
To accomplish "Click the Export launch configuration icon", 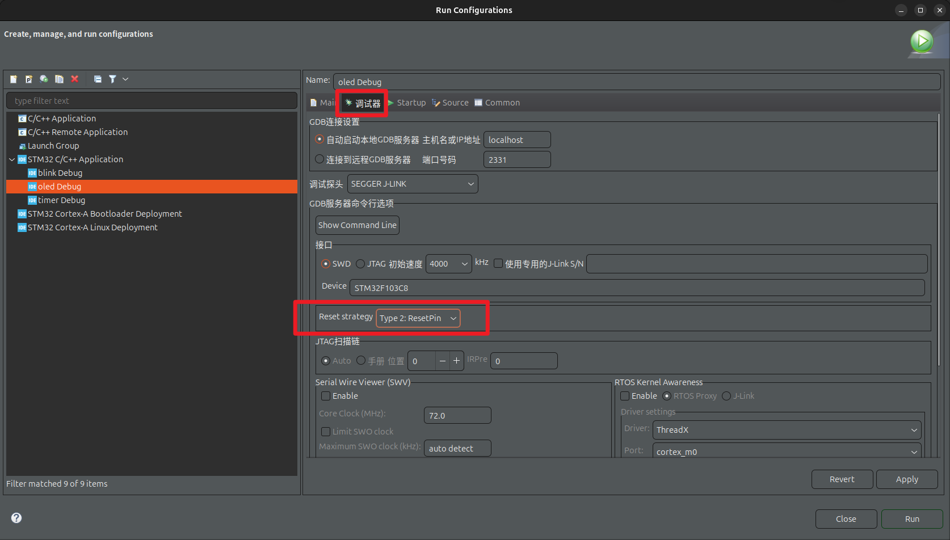I will click(44, 79).
